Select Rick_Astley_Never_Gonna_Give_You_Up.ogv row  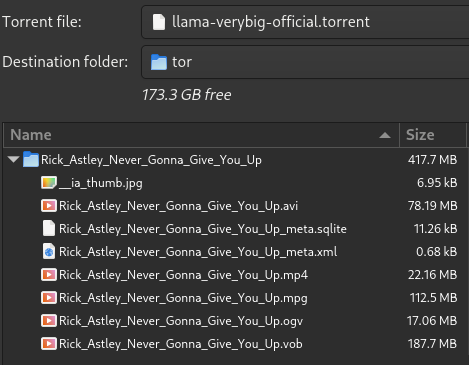point(234,321)
